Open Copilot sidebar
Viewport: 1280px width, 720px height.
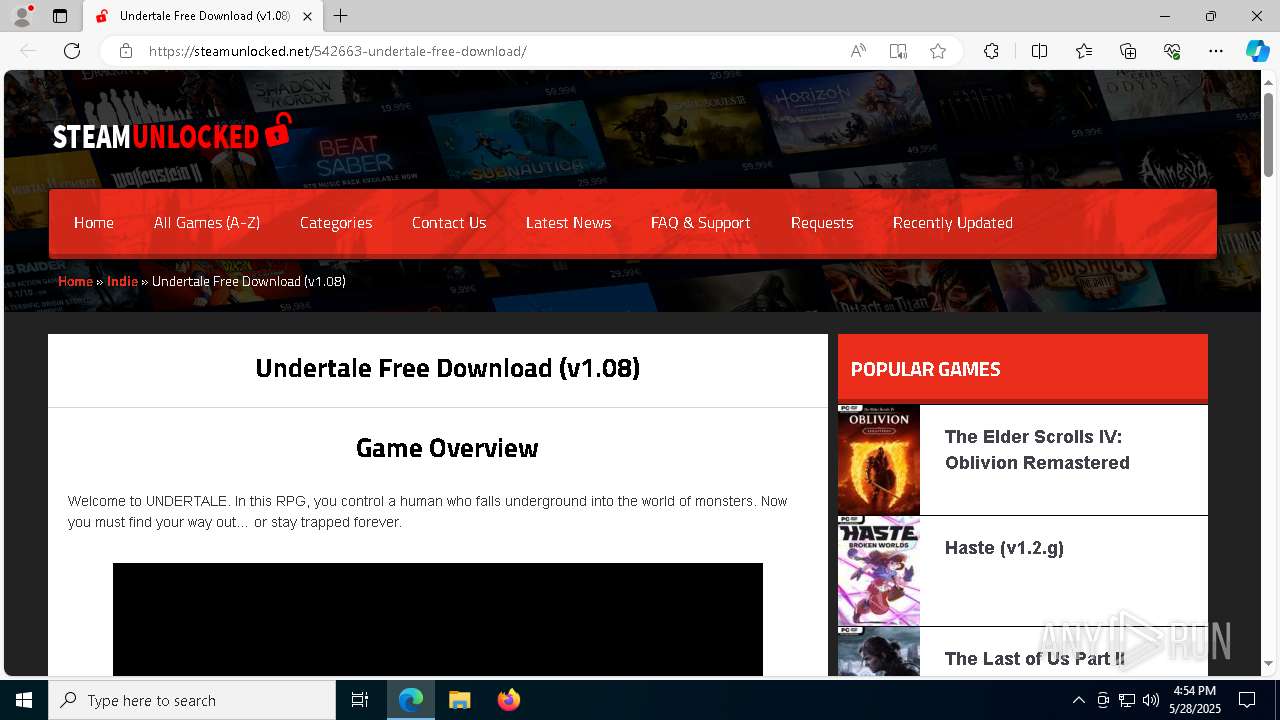(1257, 51)
